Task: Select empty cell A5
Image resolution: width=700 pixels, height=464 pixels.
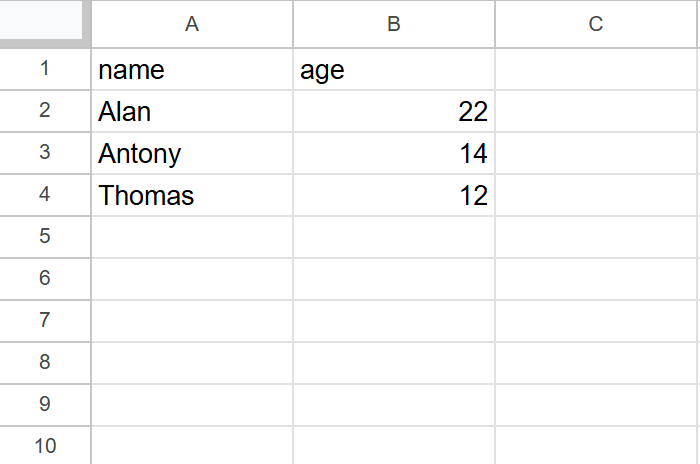Action: click(192, 238)
